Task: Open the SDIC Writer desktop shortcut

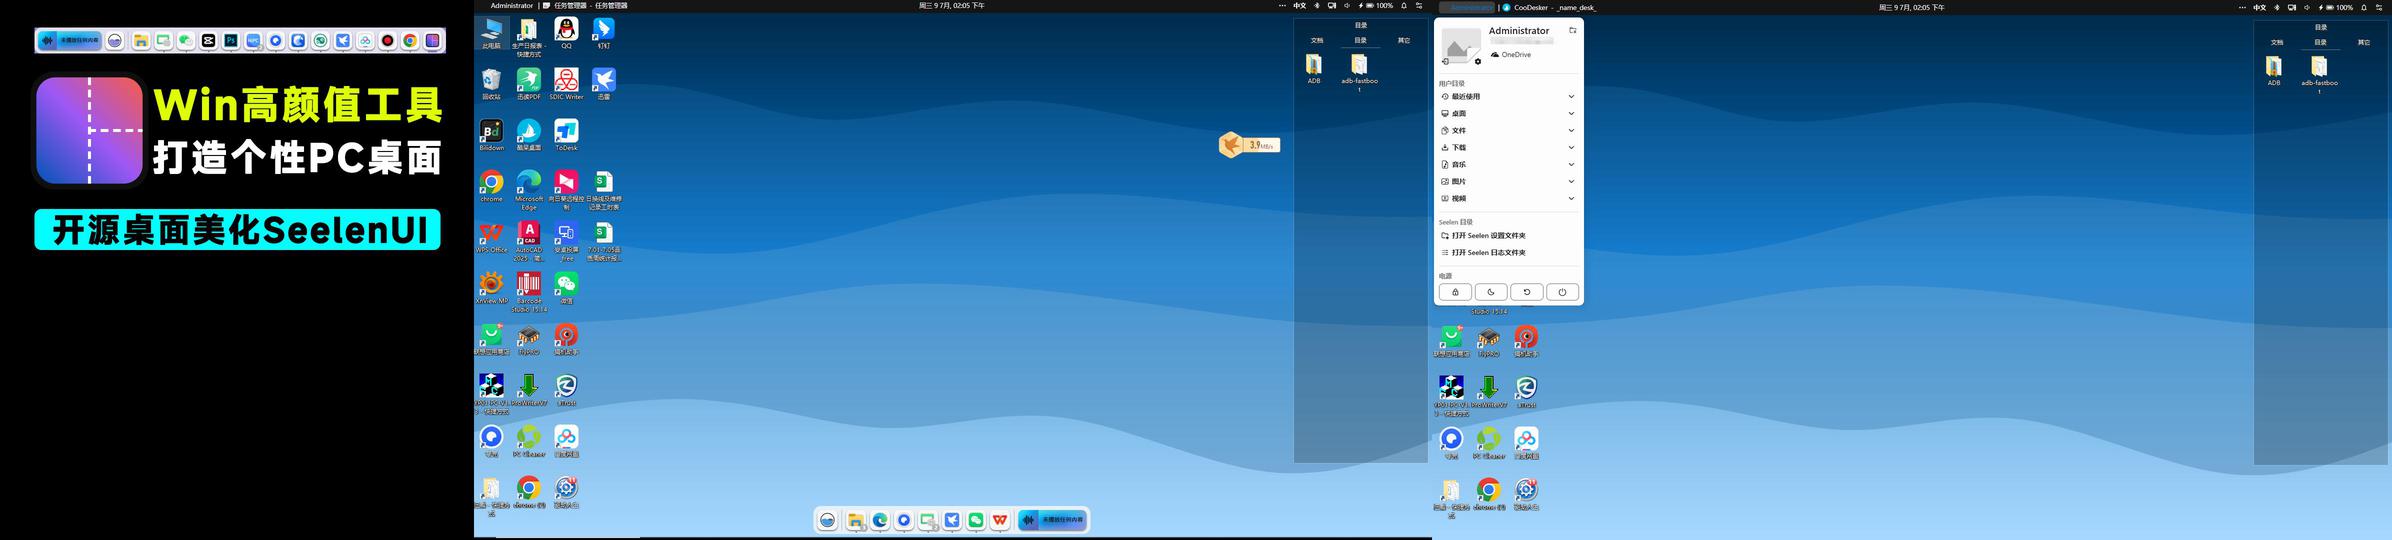Action: 566,81
